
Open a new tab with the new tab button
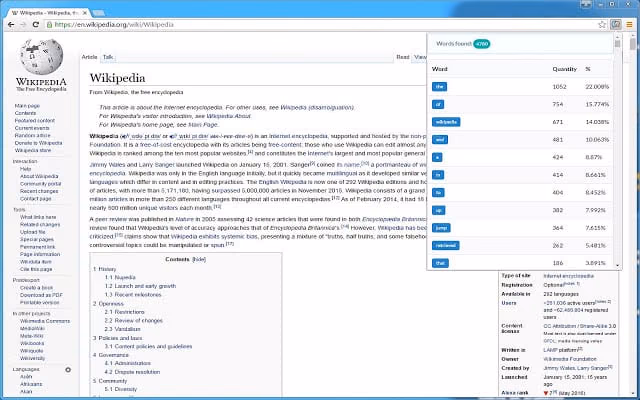coord(98,13)
